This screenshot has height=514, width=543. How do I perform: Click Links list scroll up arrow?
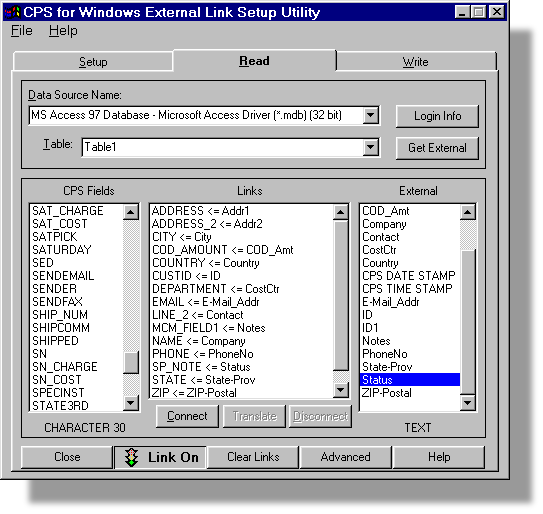click(341, 212)
